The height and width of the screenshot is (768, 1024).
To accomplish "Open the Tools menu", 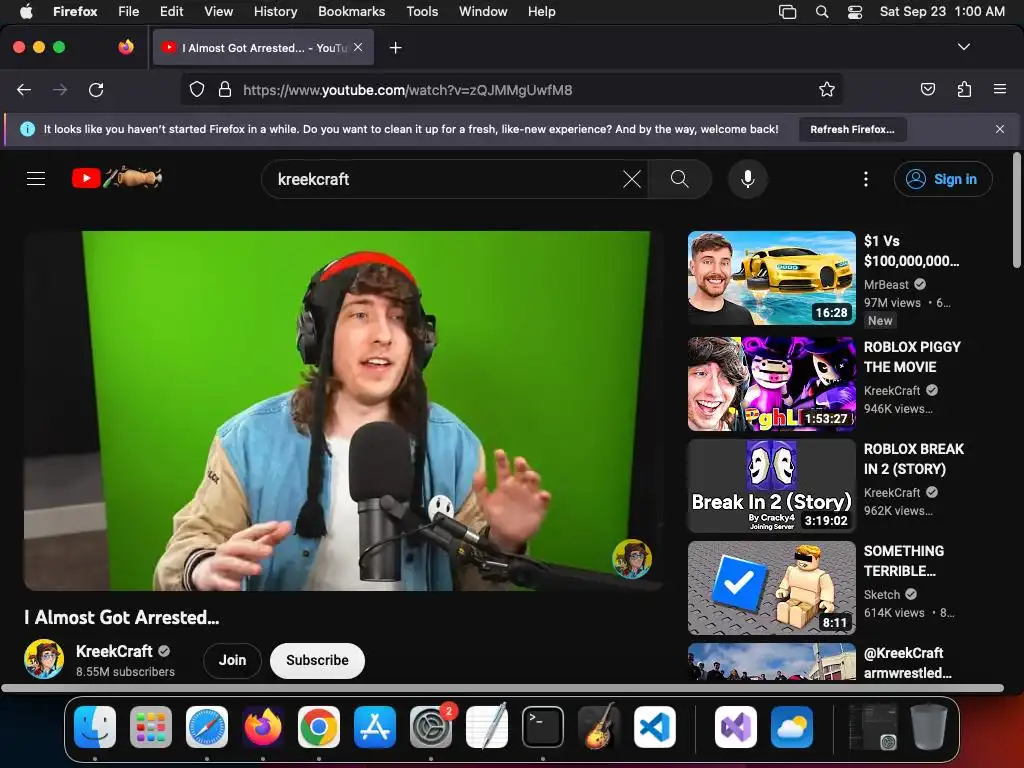I will click(x=422, y=11).
